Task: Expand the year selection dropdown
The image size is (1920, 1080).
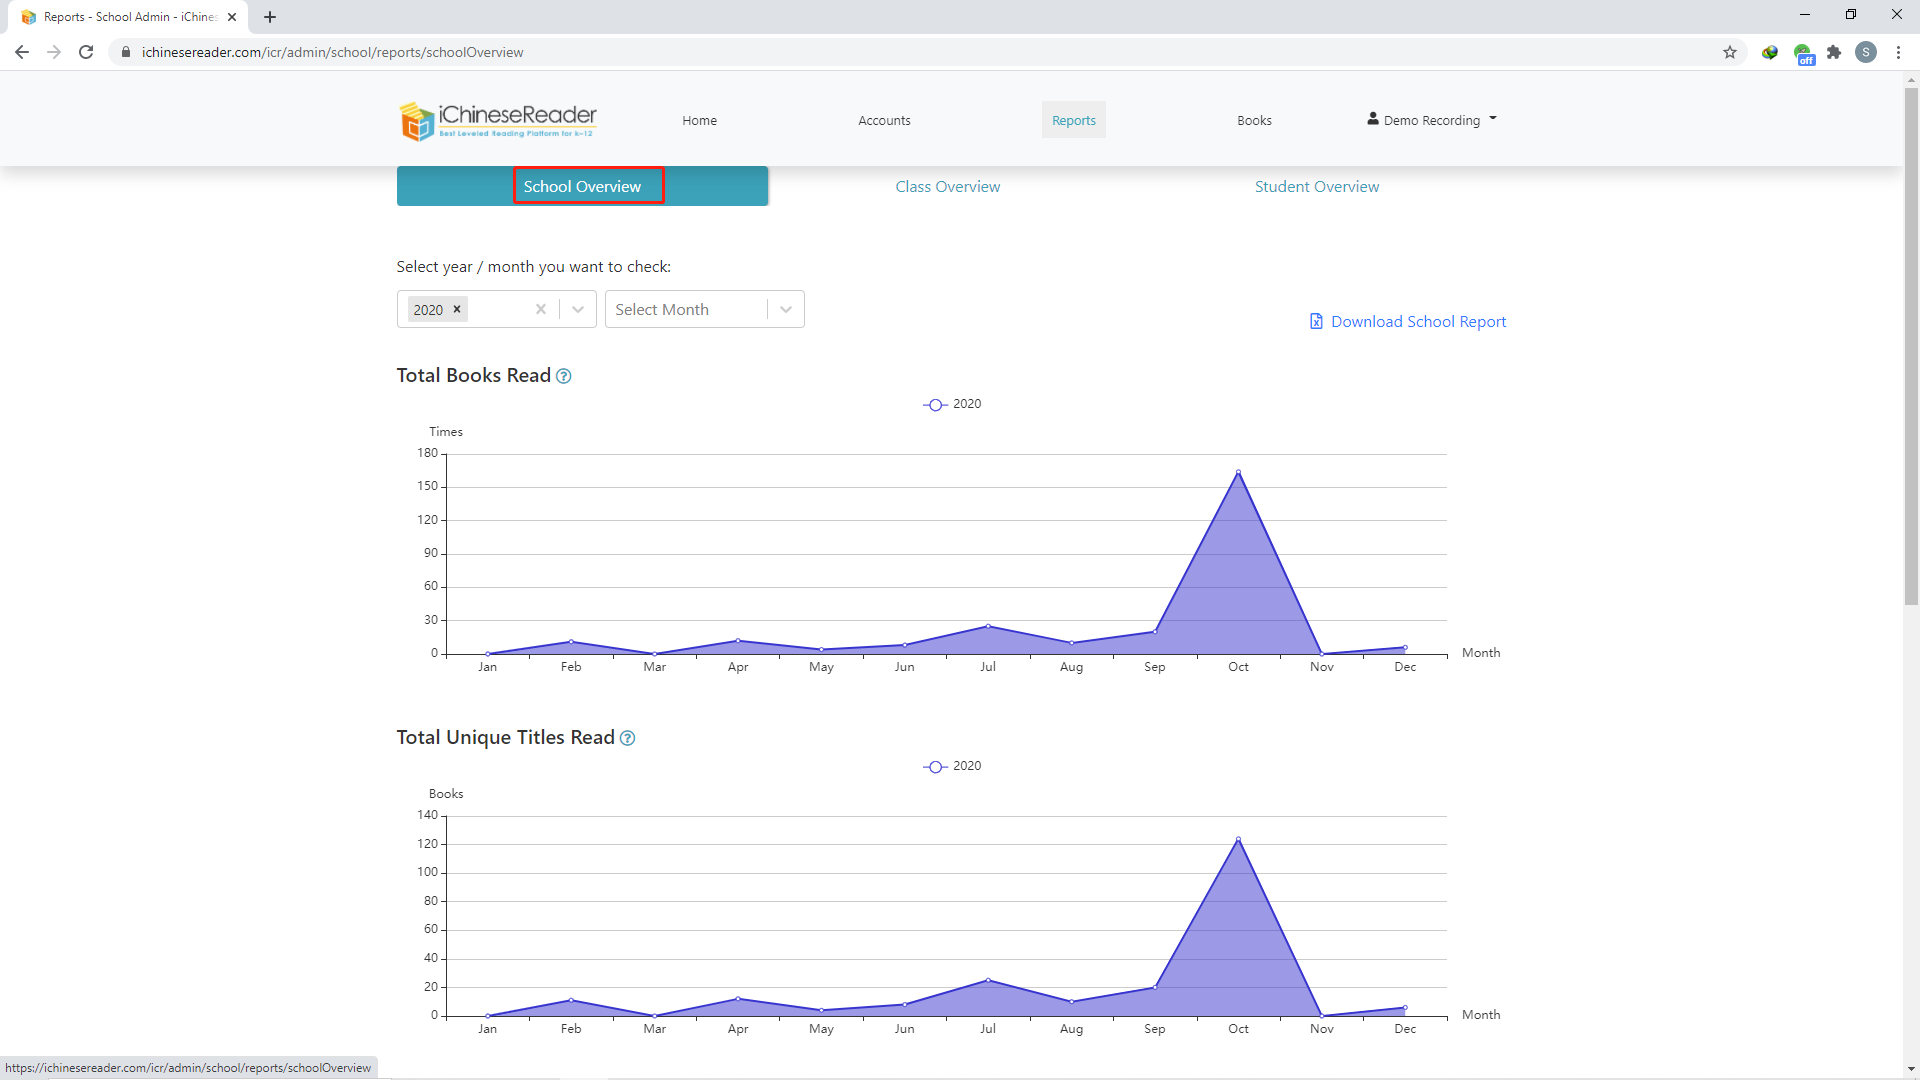Action: 578,309
